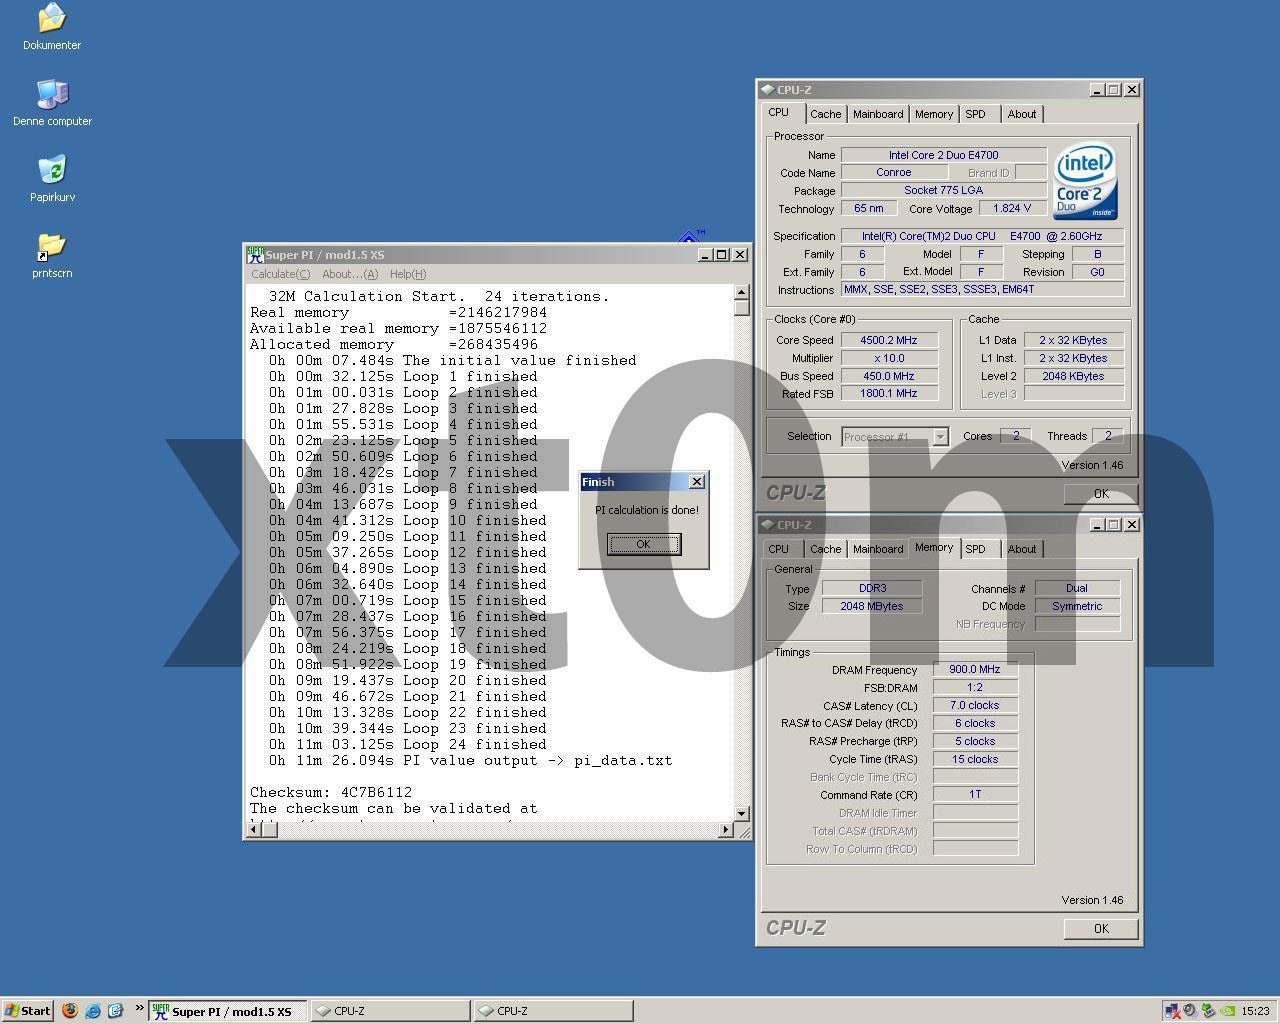Click OK in lower CPU-Z window
This screenshot has height=1024, width=1280.
[1101, 929]
